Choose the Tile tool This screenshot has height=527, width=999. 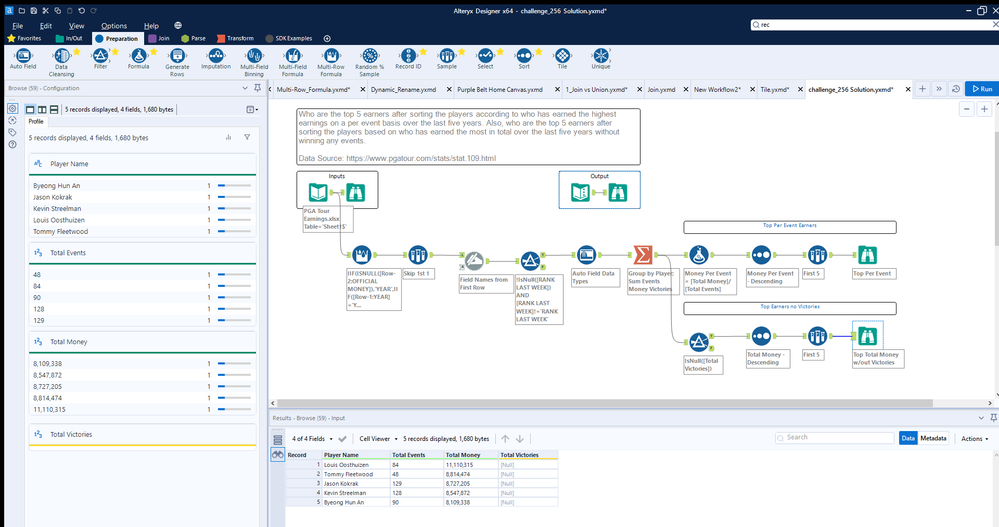(x=562, y=59)
